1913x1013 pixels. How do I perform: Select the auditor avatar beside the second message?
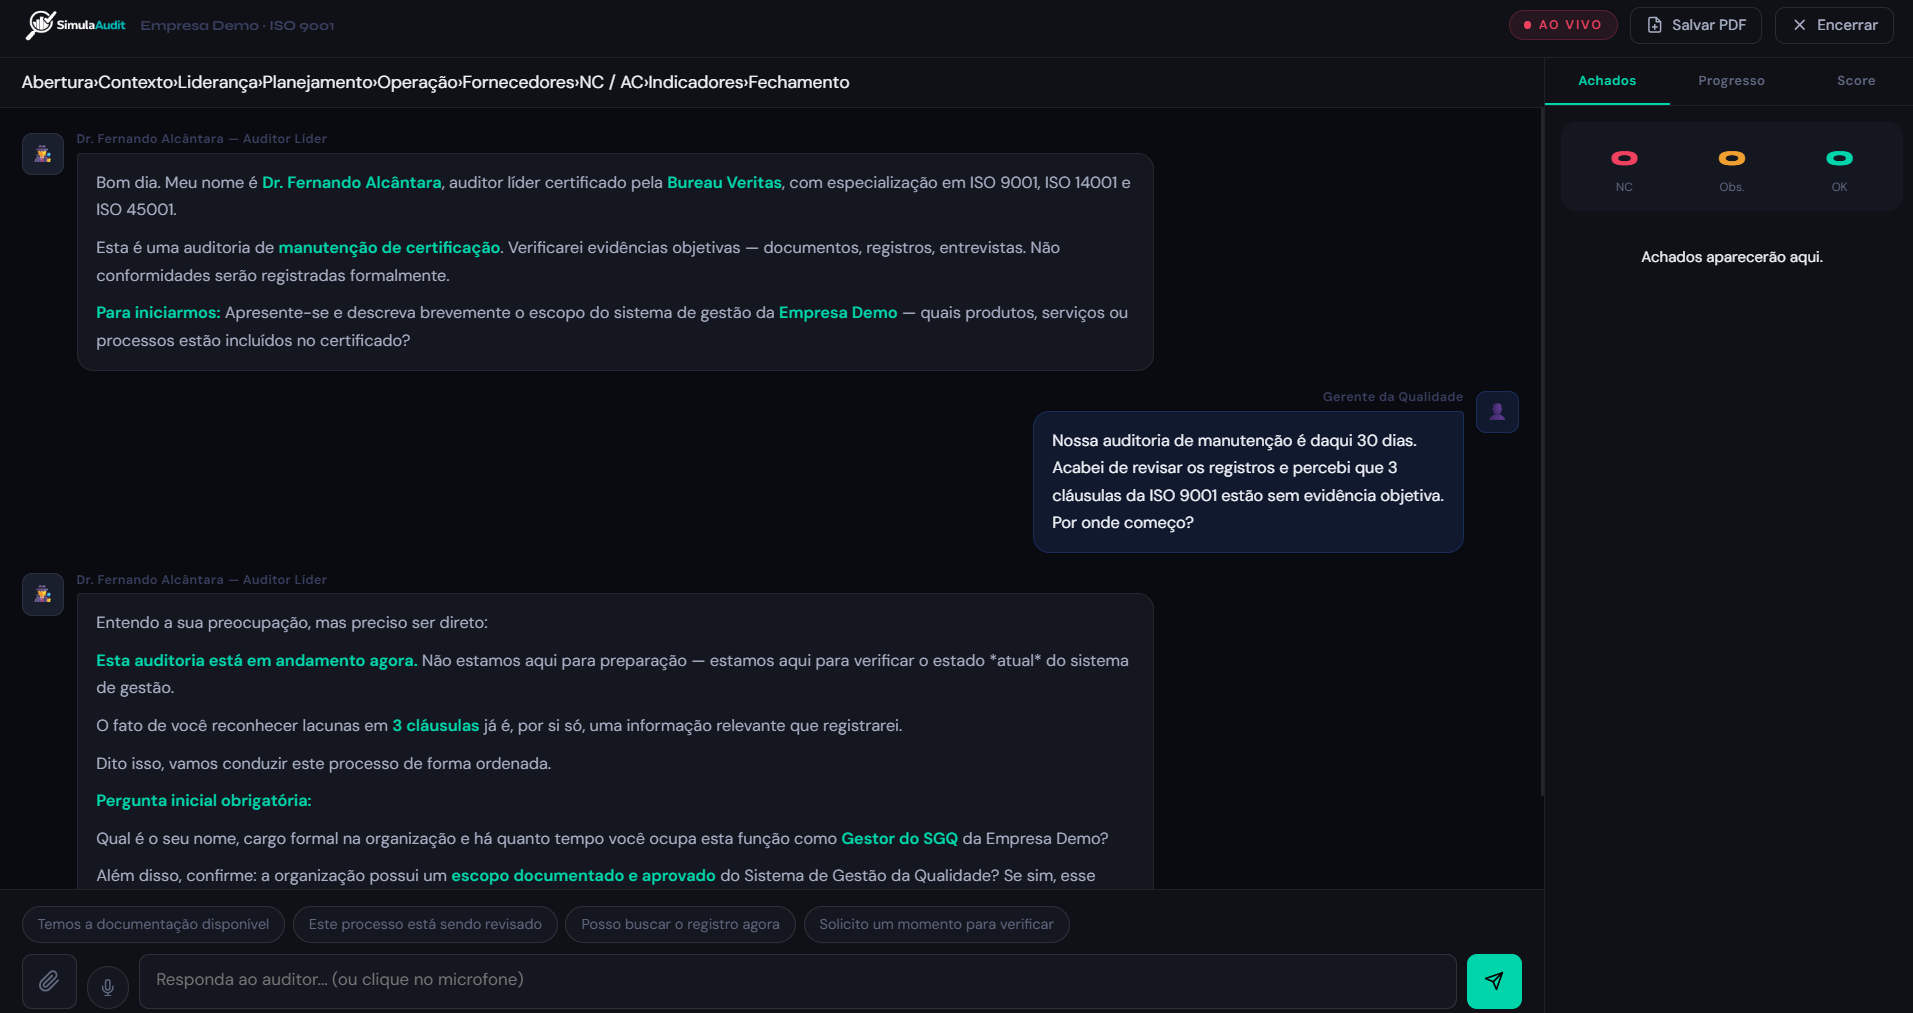[42, 594]
